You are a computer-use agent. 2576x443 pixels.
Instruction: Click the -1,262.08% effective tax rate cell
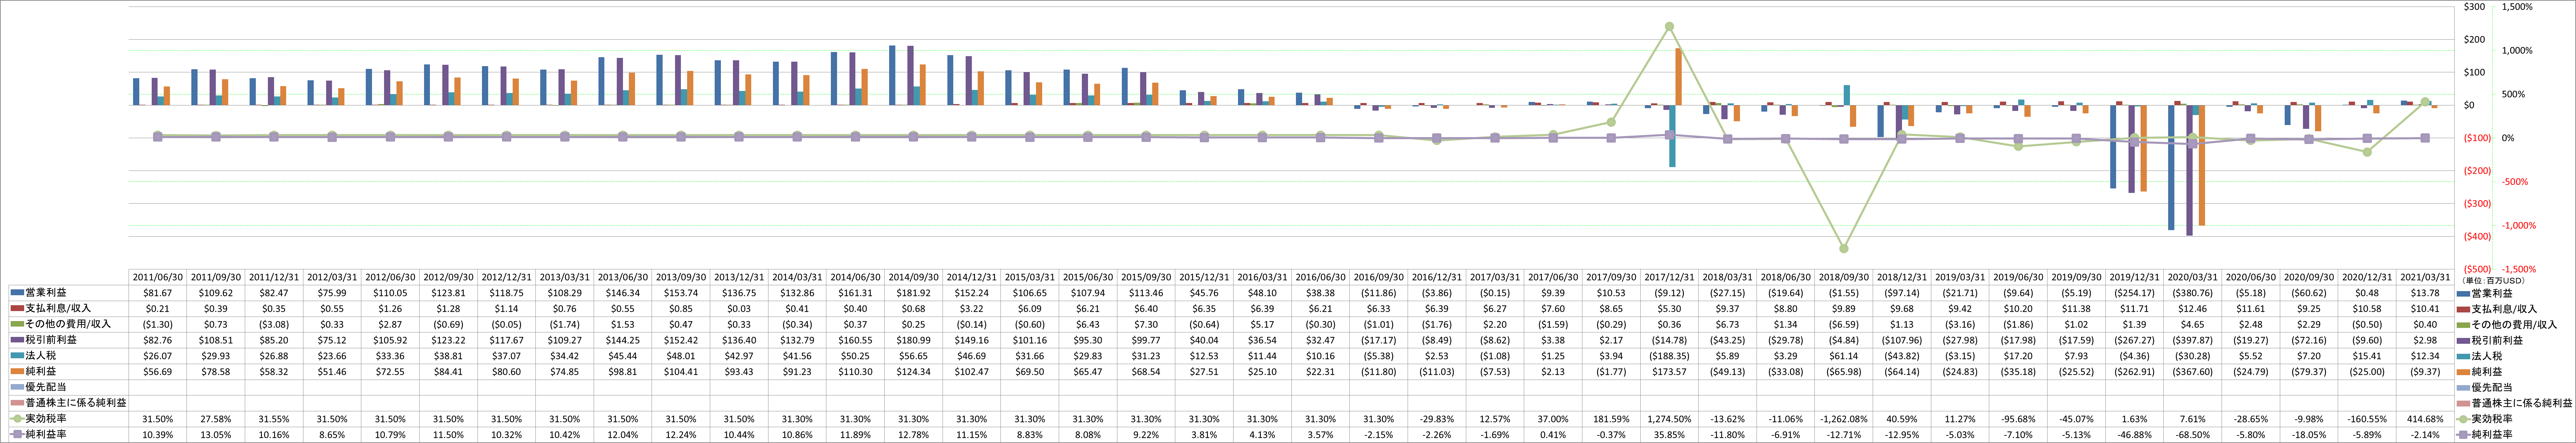(x=1844, y=419)
